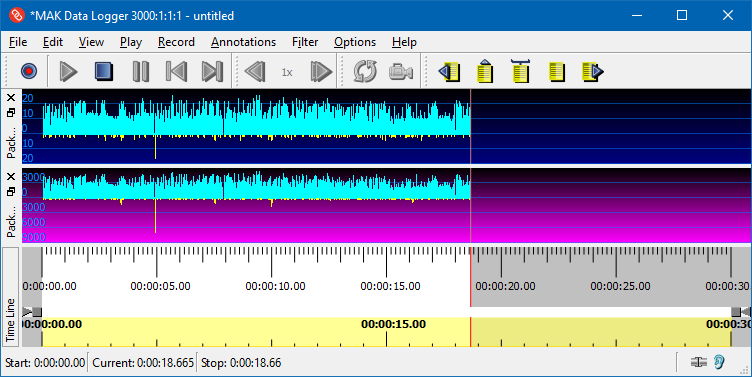Decrease playback speed with left arrow
752x377 pixels.
click(255, 72)
